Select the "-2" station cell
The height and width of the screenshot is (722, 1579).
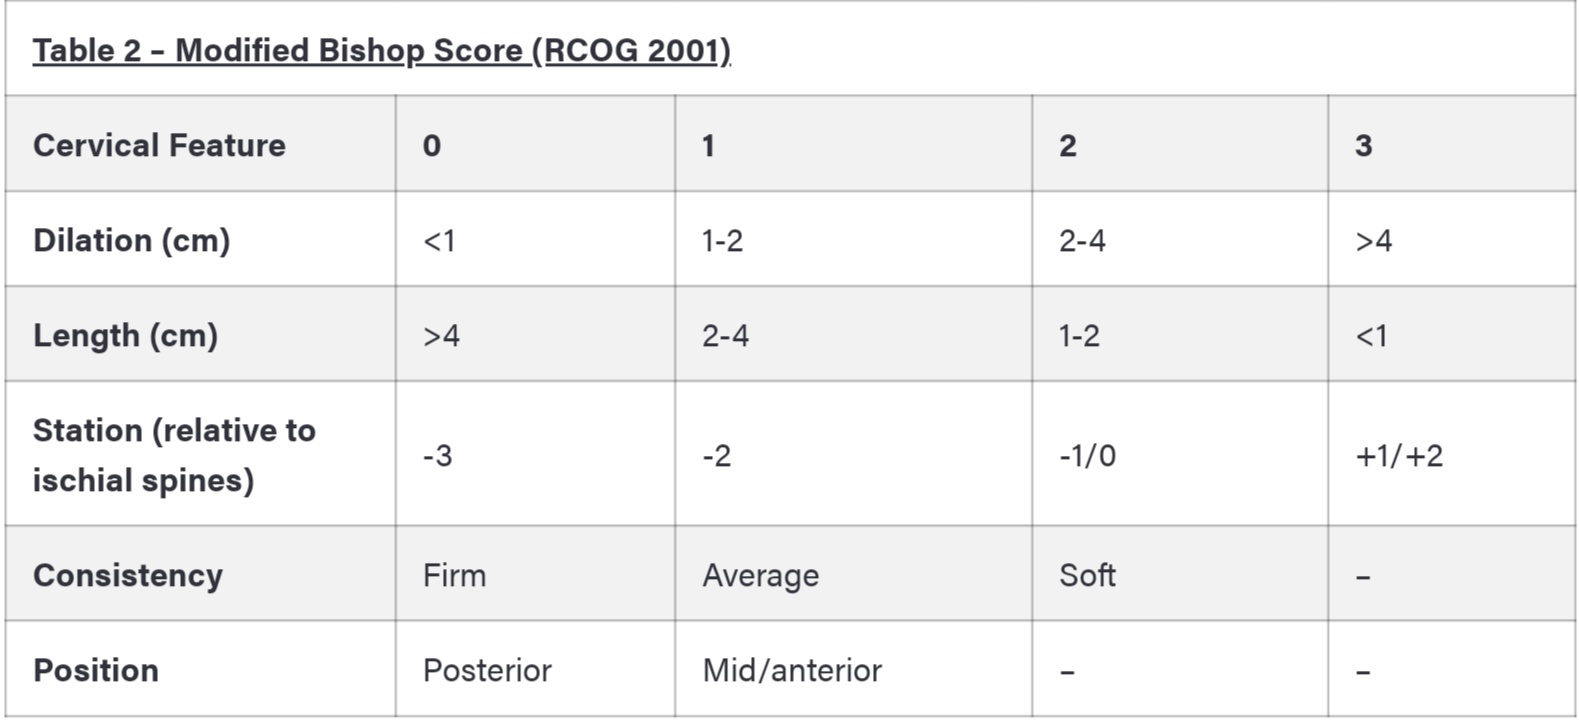coord(717,456)
